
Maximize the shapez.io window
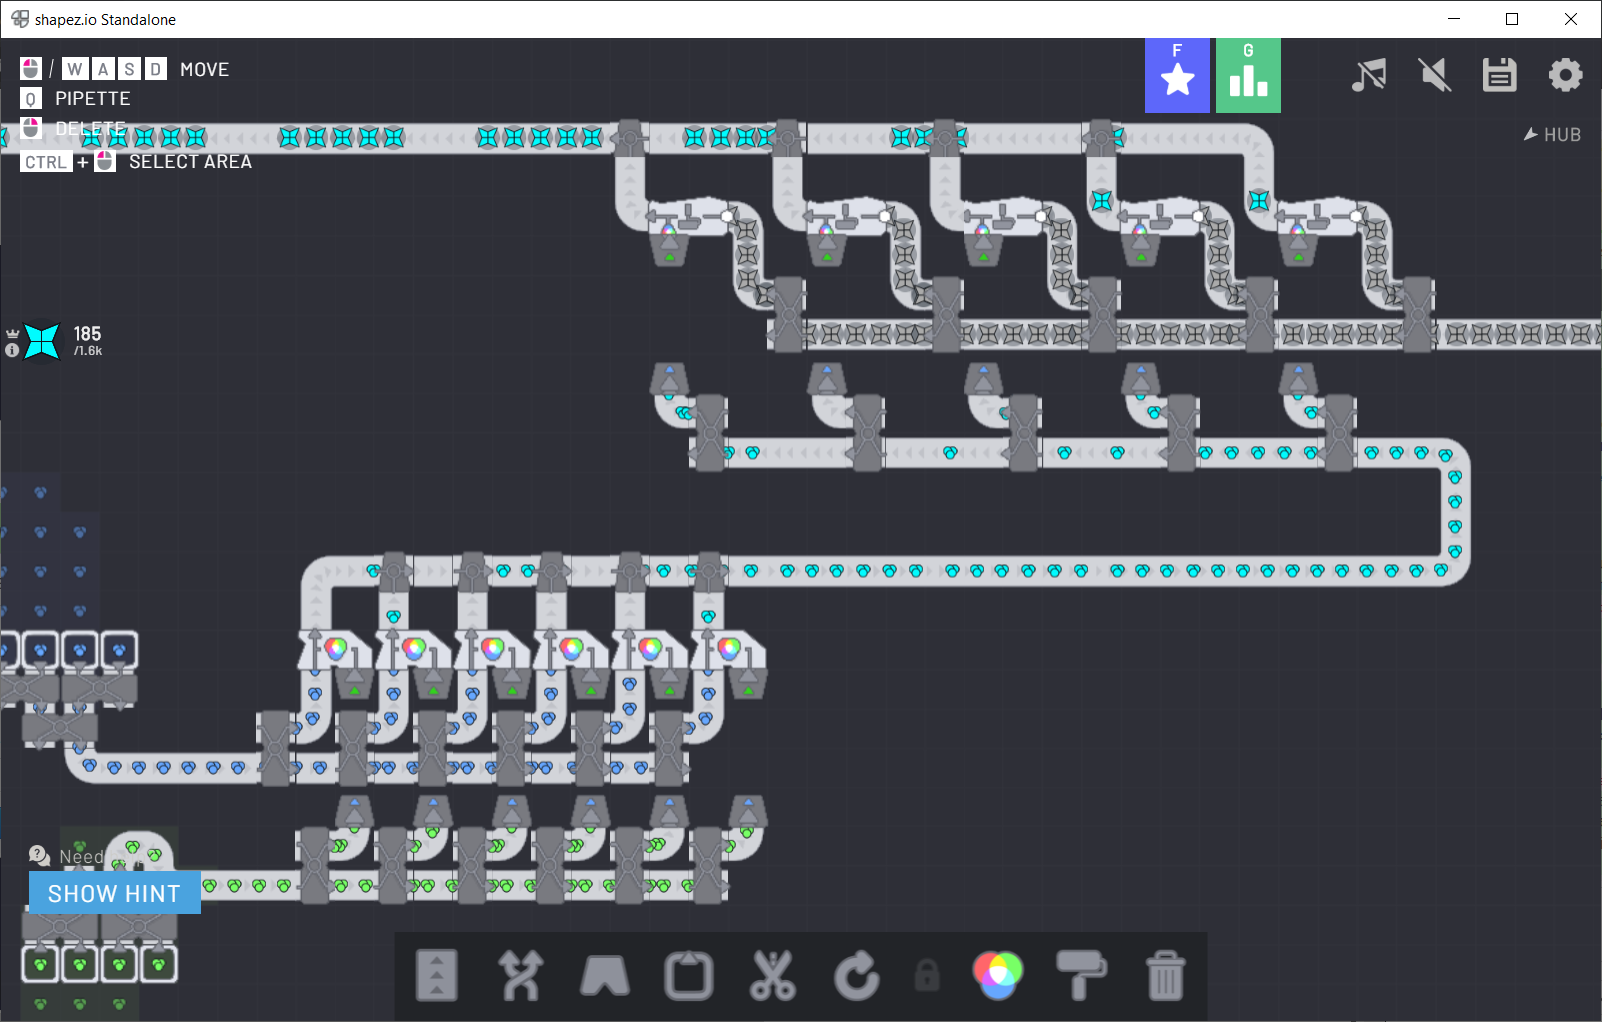coord(1512,19)
